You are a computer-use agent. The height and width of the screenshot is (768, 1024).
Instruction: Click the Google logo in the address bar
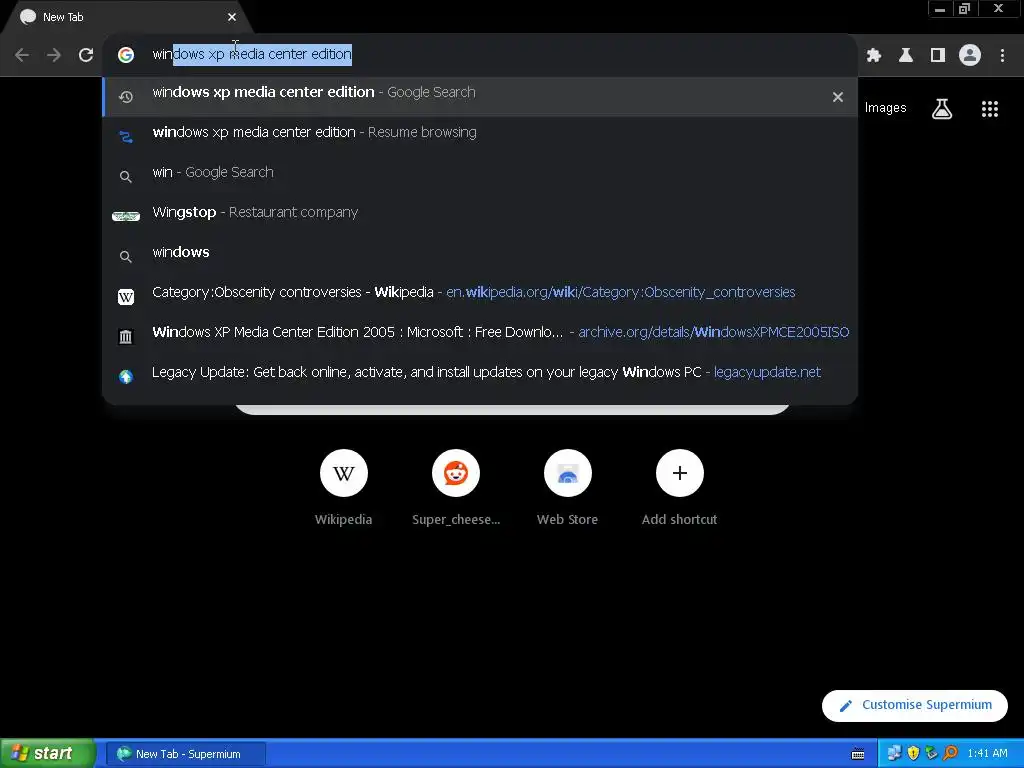126,55
